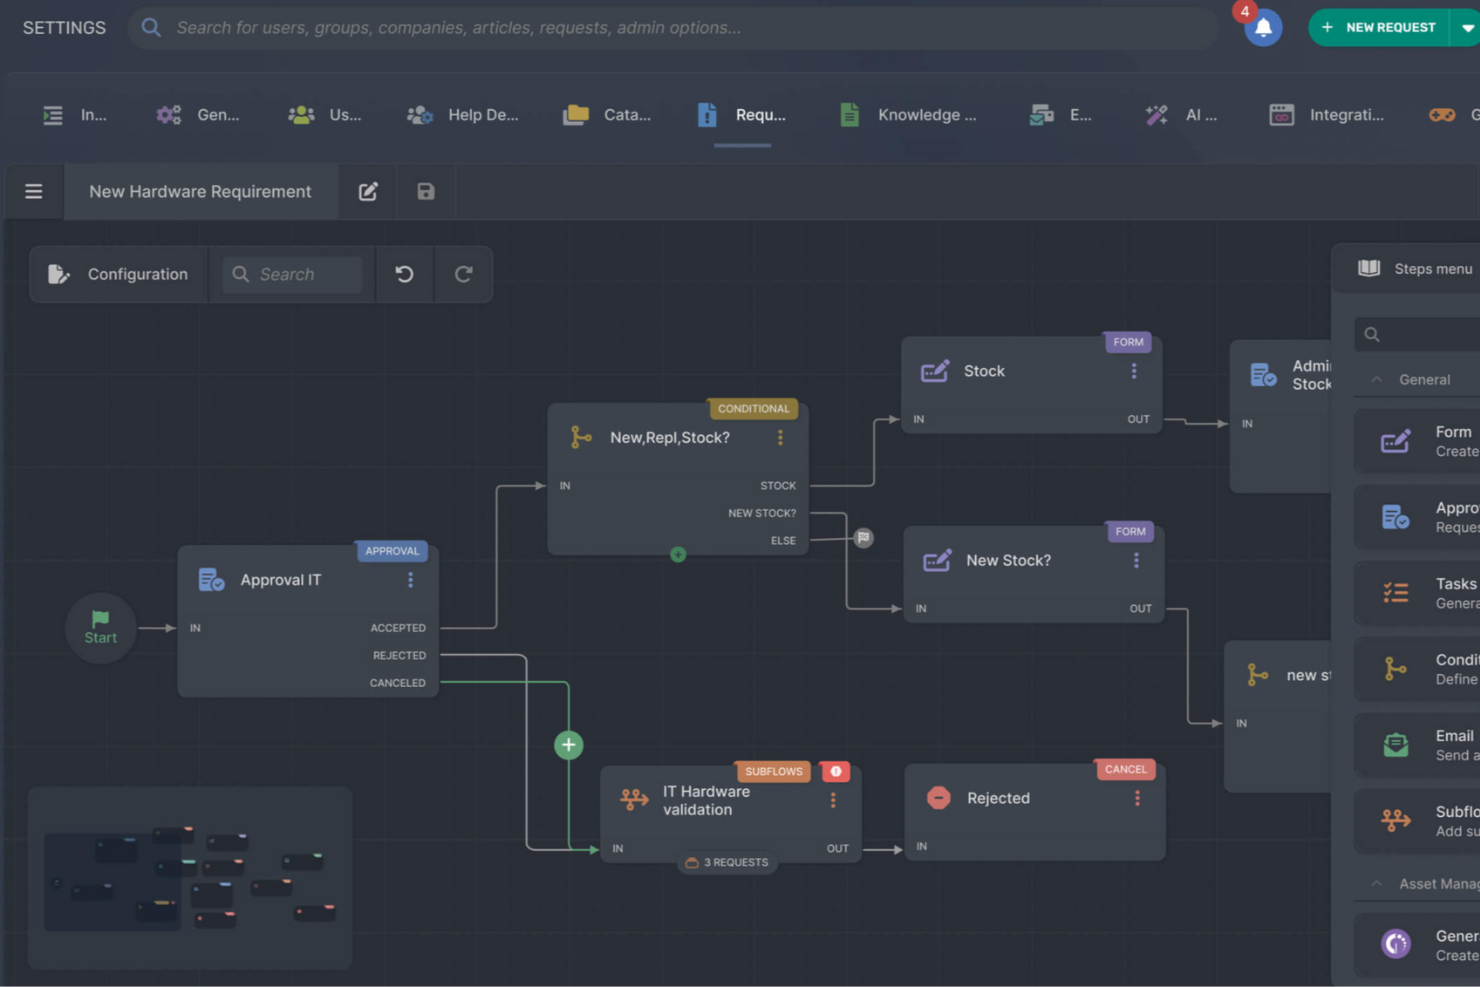Click the redo arrow icon
Screen dimensions: 1480x987
(x=464, y=273)
